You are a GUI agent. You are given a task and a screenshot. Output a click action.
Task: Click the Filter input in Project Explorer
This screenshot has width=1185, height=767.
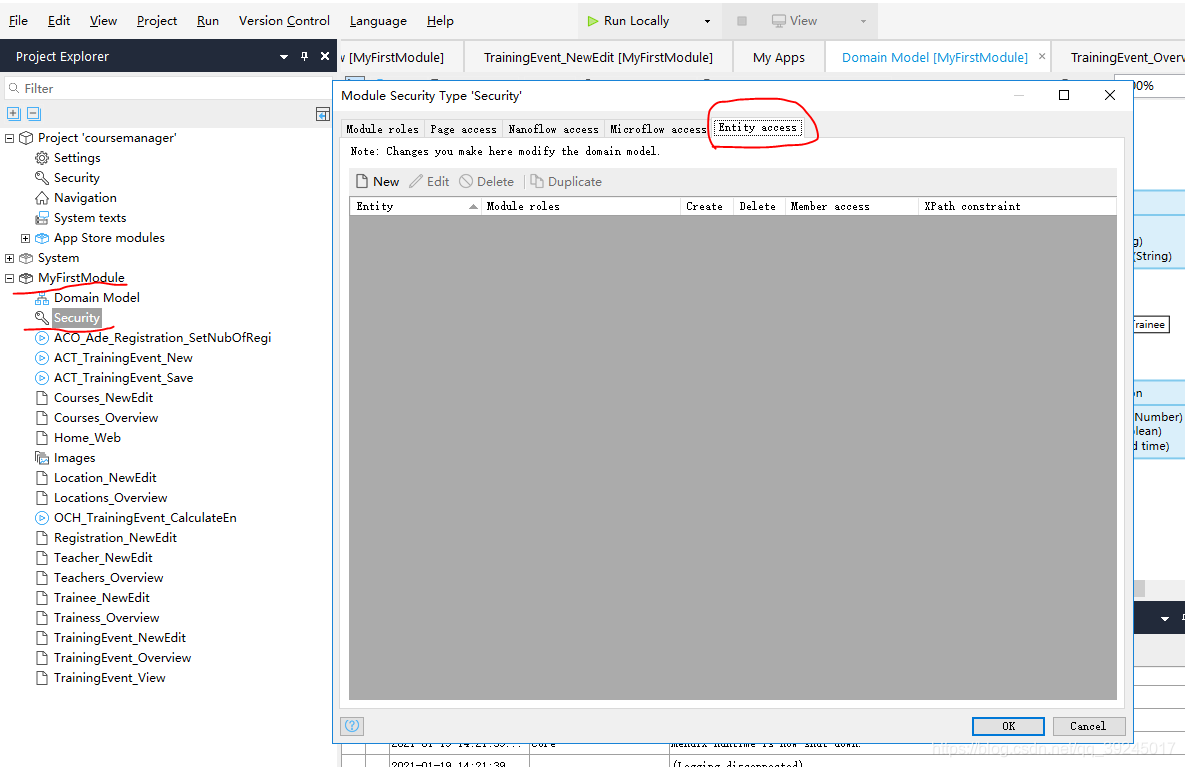pos(168,88)
